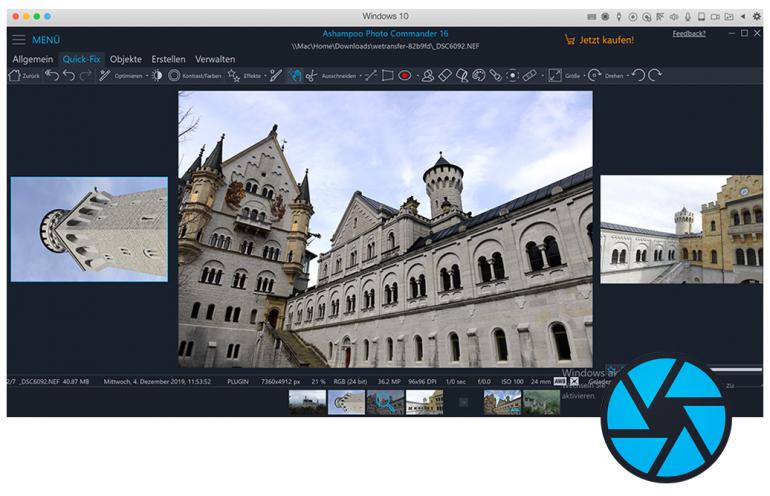
Task: Expand the Optimieren dropdown arrow
Action: click(147, 76)
